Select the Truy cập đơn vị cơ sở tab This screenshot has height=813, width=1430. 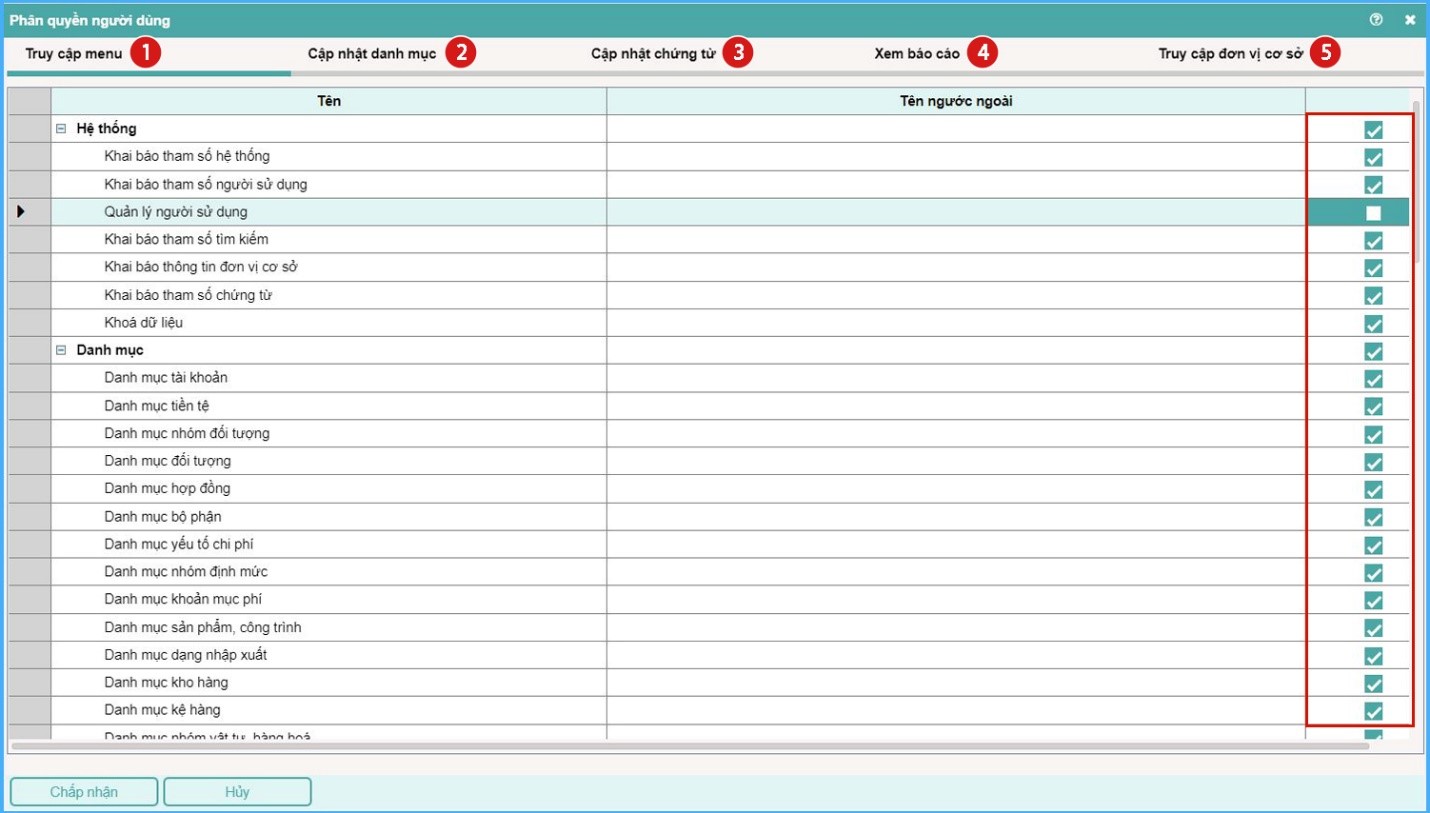coord(1230,54)
